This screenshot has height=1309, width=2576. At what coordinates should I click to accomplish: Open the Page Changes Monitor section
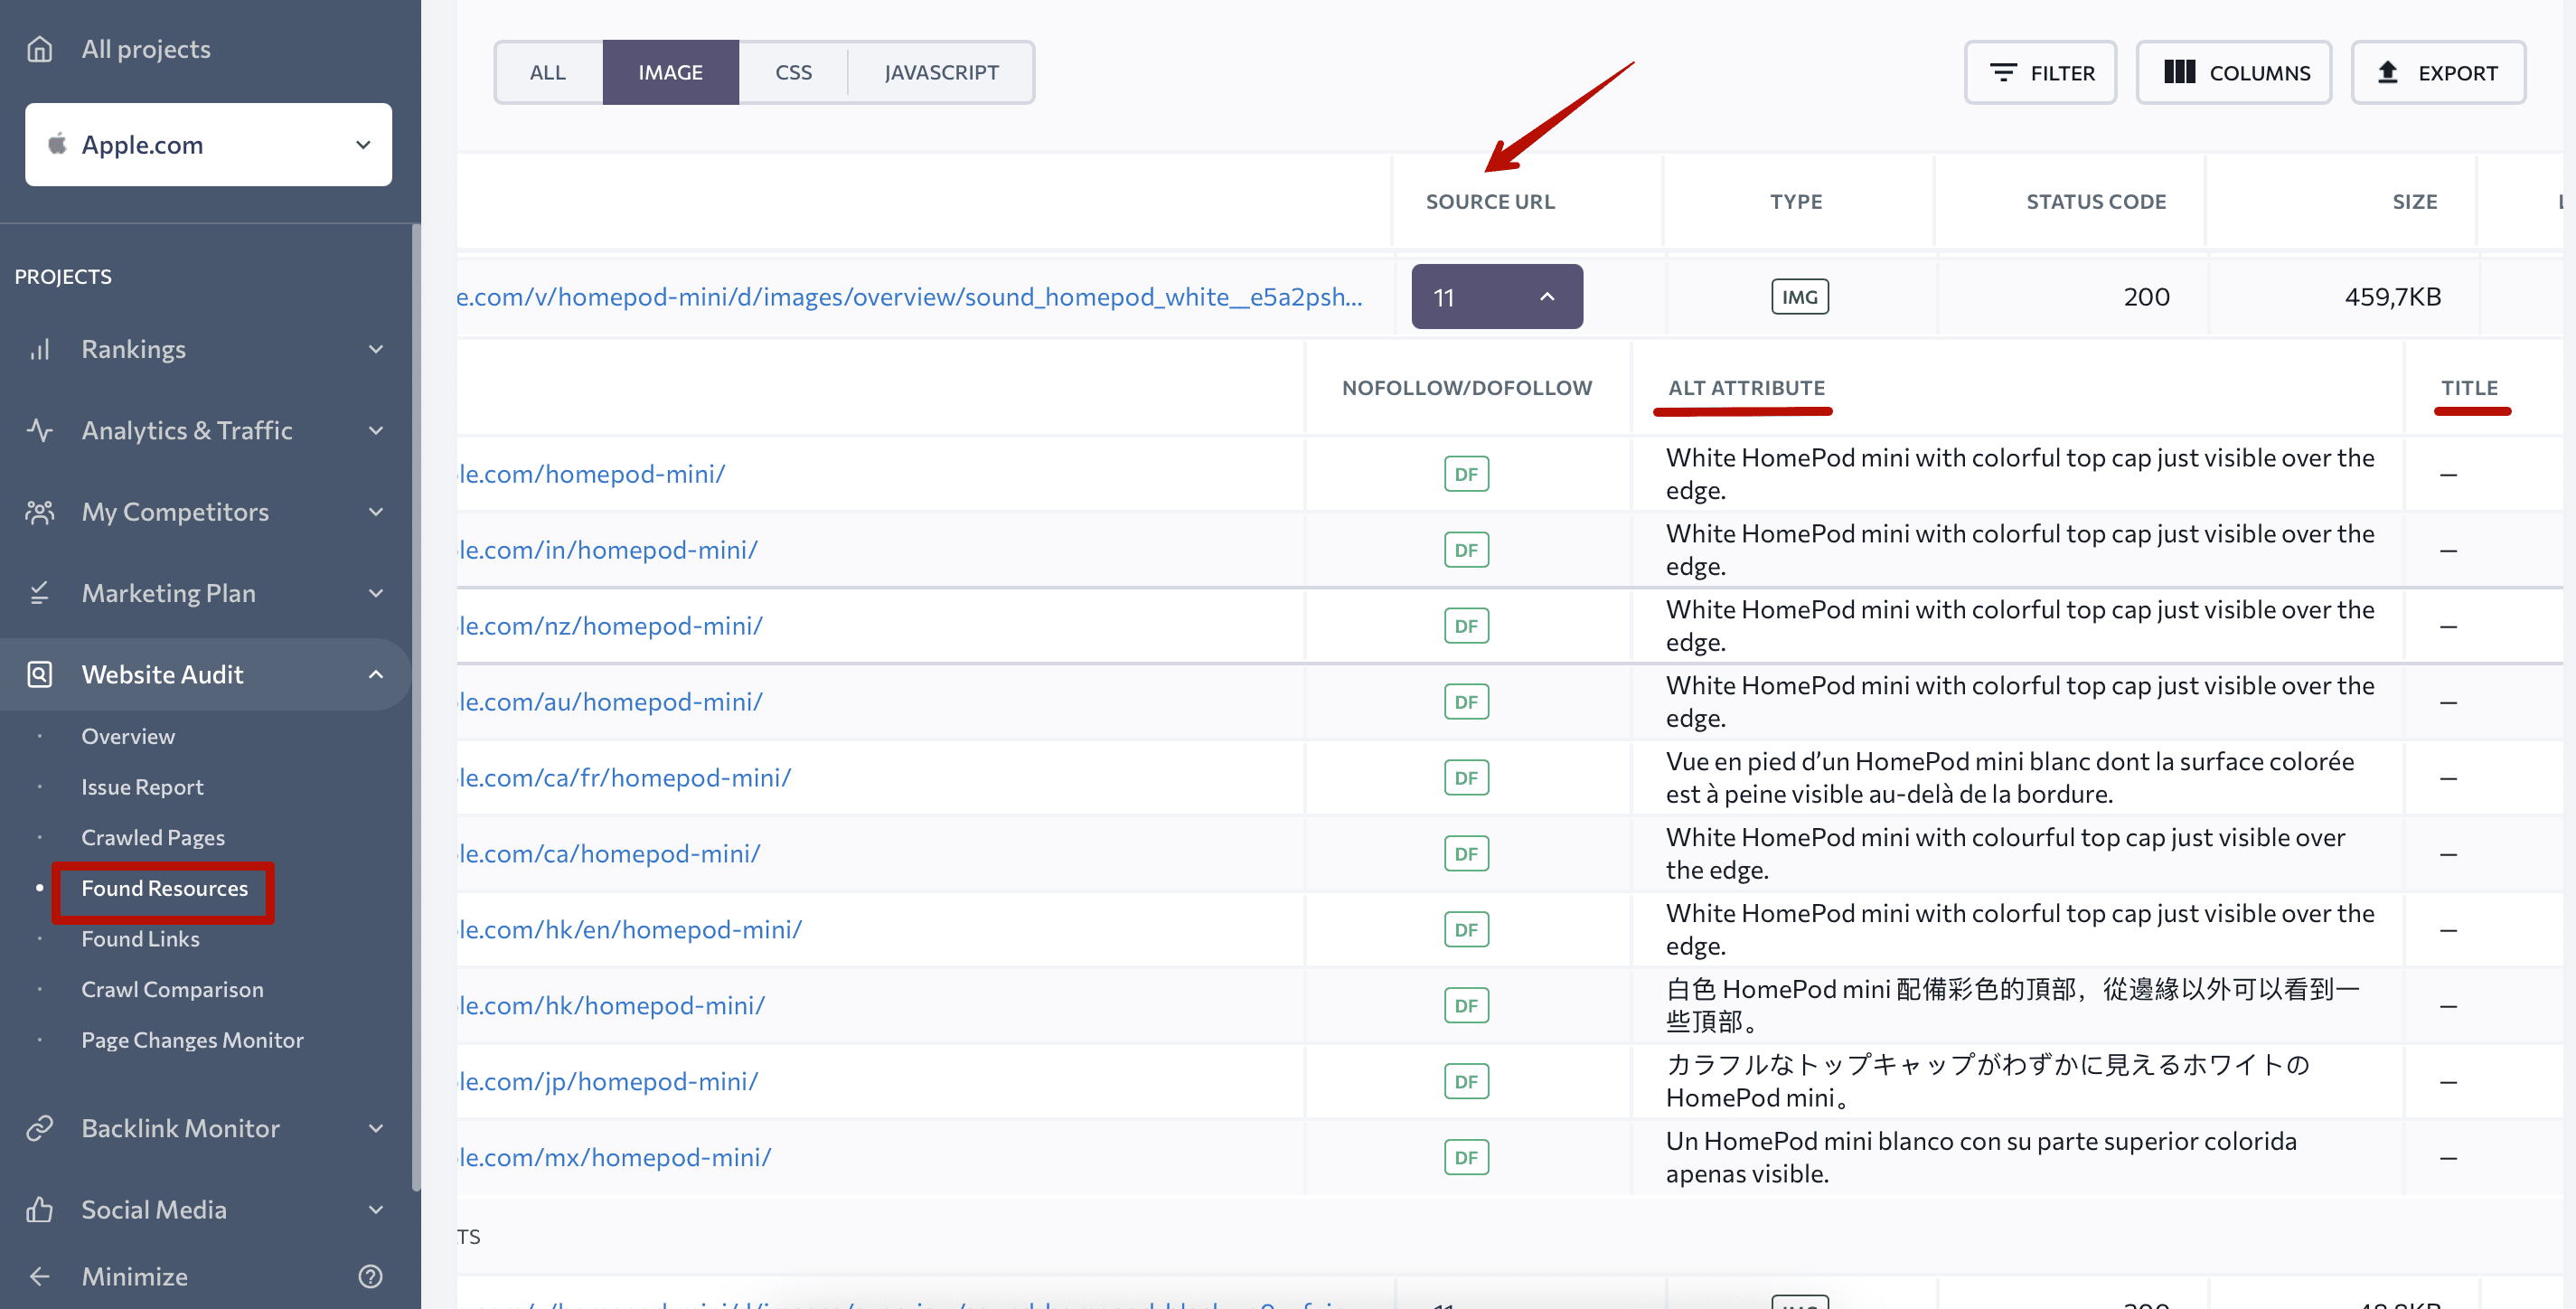coord(192,1040)
